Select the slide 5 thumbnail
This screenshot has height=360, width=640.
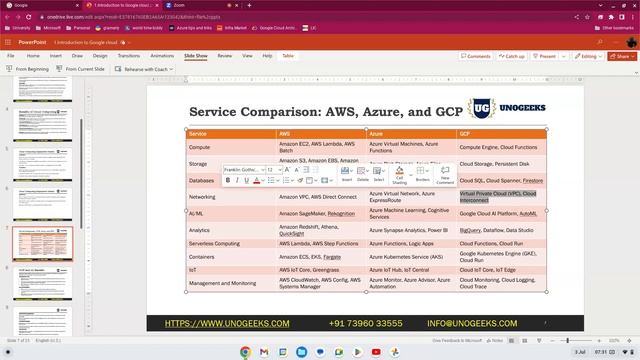[42, 164]
